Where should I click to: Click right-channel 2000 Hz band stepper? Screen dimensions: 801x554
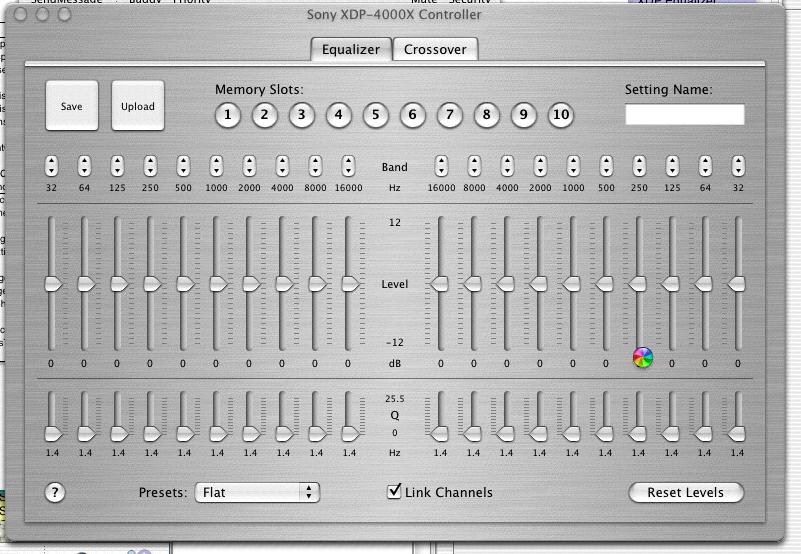pos(540,166)
